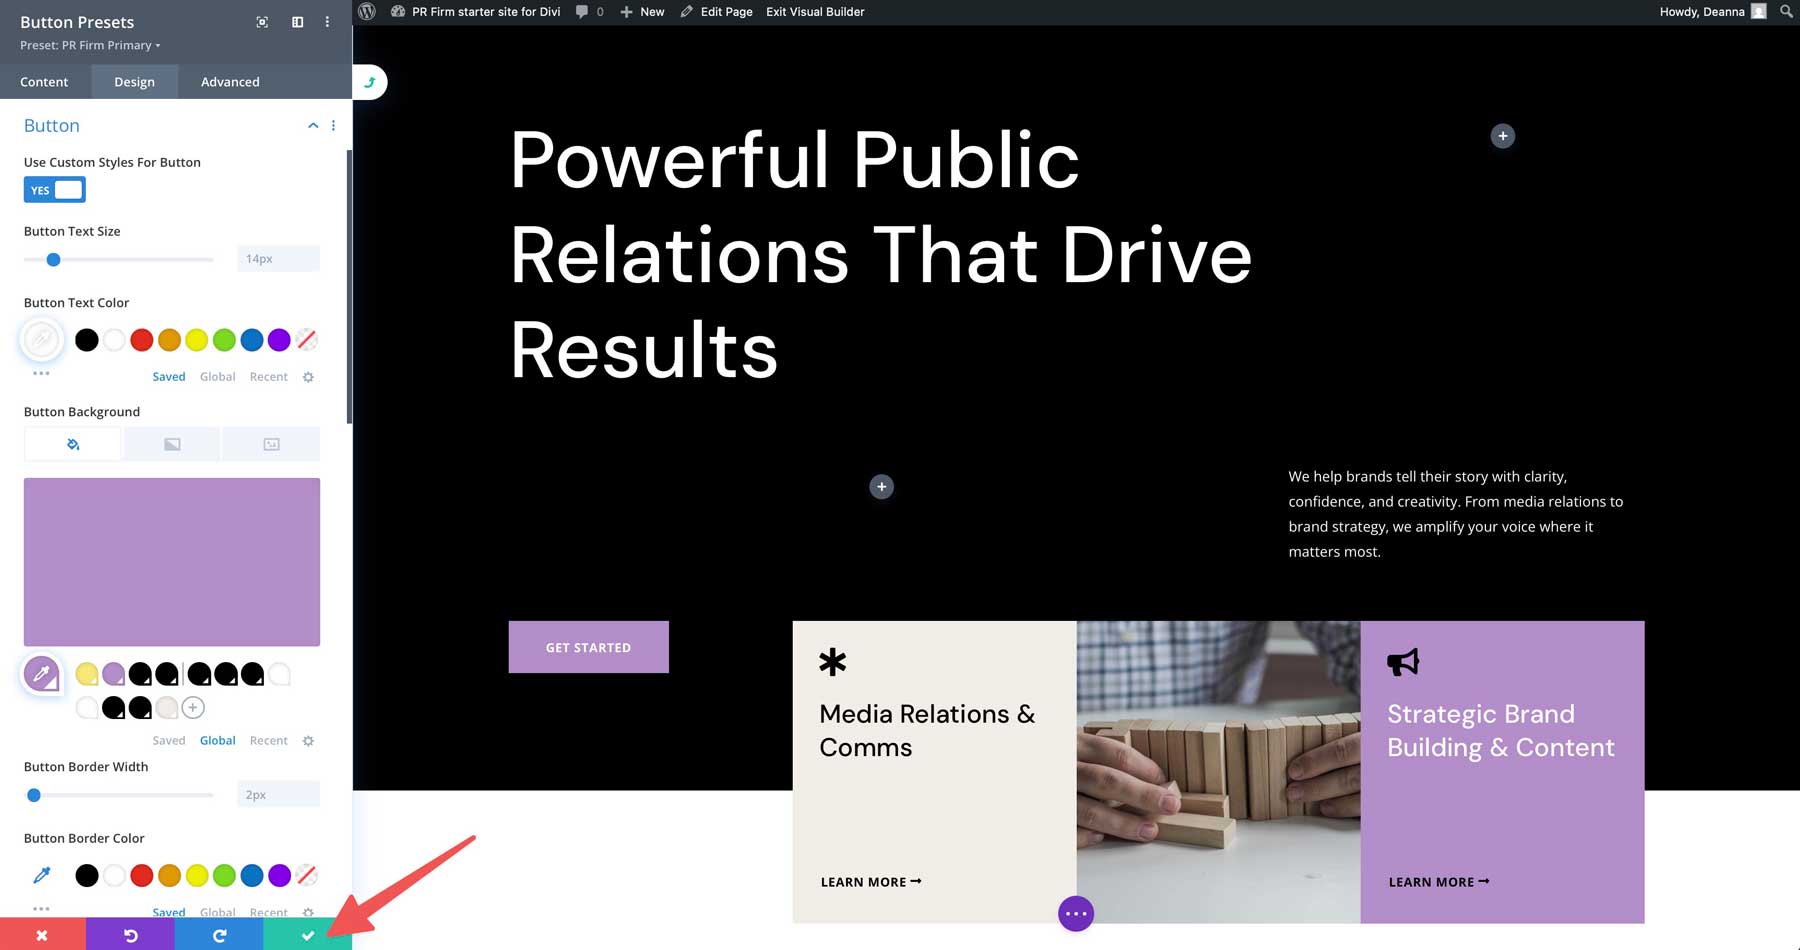Switch to the Content tab
The width and height of the screenshot is (1800, 950).
[x=44, y=81]
